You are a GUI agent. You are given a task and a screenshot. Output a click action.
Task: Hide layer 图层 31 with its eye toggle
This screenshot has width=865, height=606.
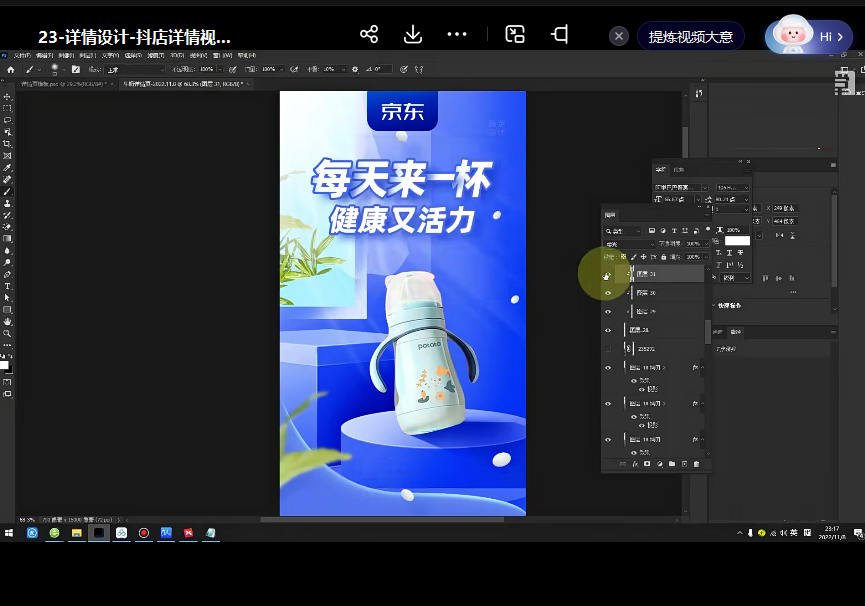606,275
